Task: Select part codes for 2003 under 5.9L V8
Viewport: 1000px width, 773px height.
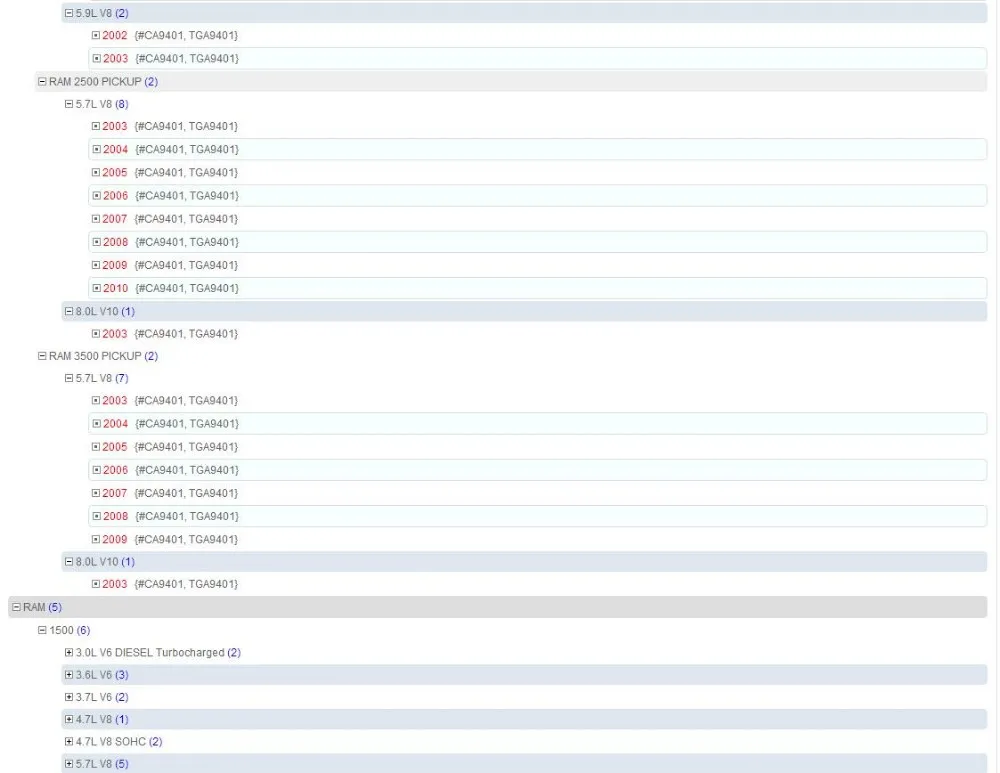Action: pyautogui.click(x=187, y=58)
